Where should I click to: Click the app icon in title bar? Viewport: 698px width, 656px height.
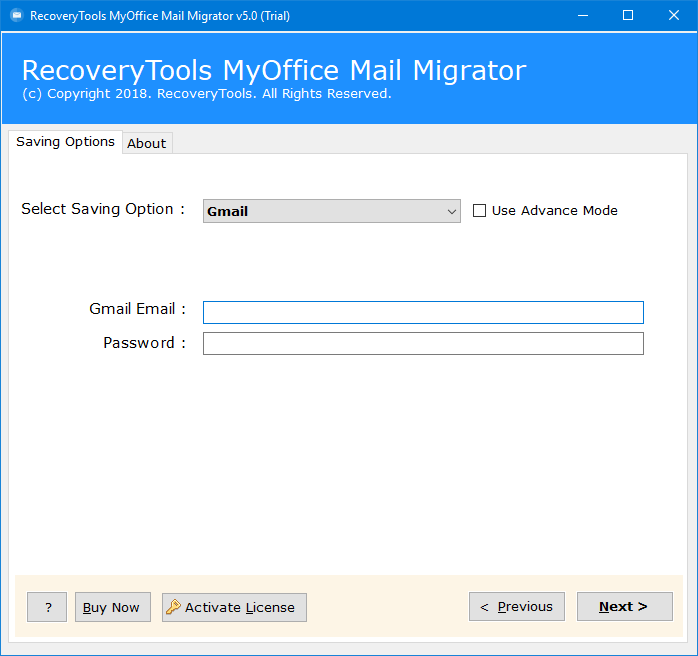(17, 16)
